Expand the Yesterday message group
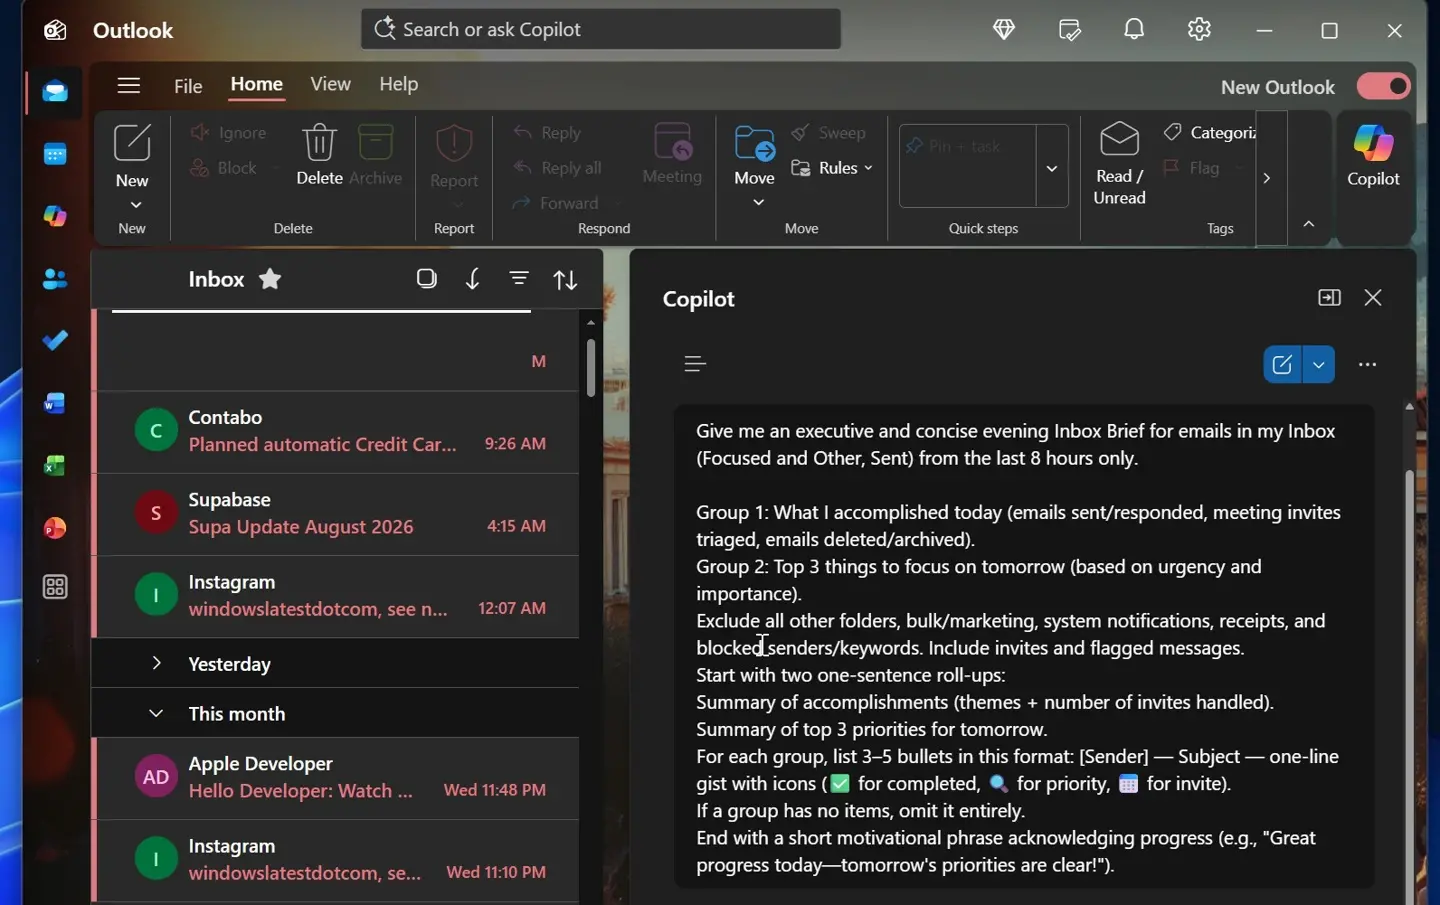Viewport: 1440px width, 905px height. pos(156,663)
